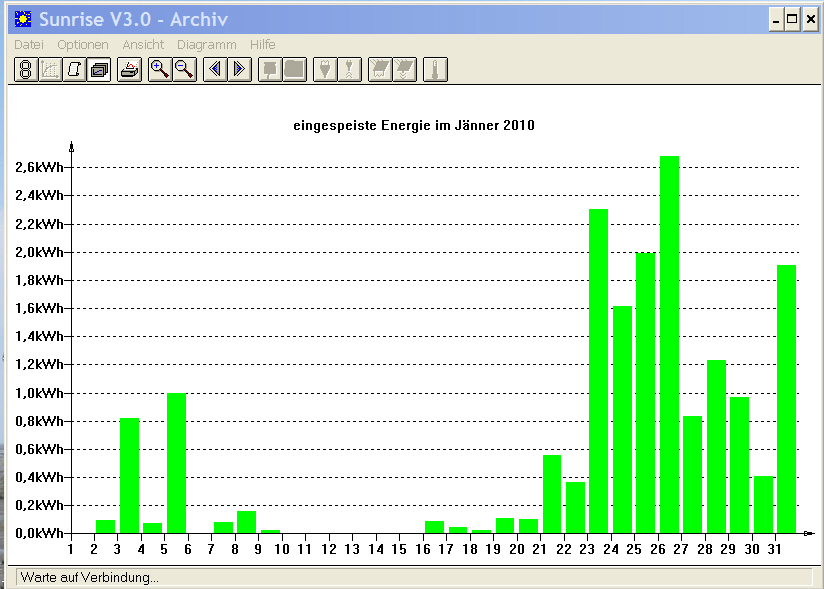Click the x-axis day label '10'

(x=282, y=549)
